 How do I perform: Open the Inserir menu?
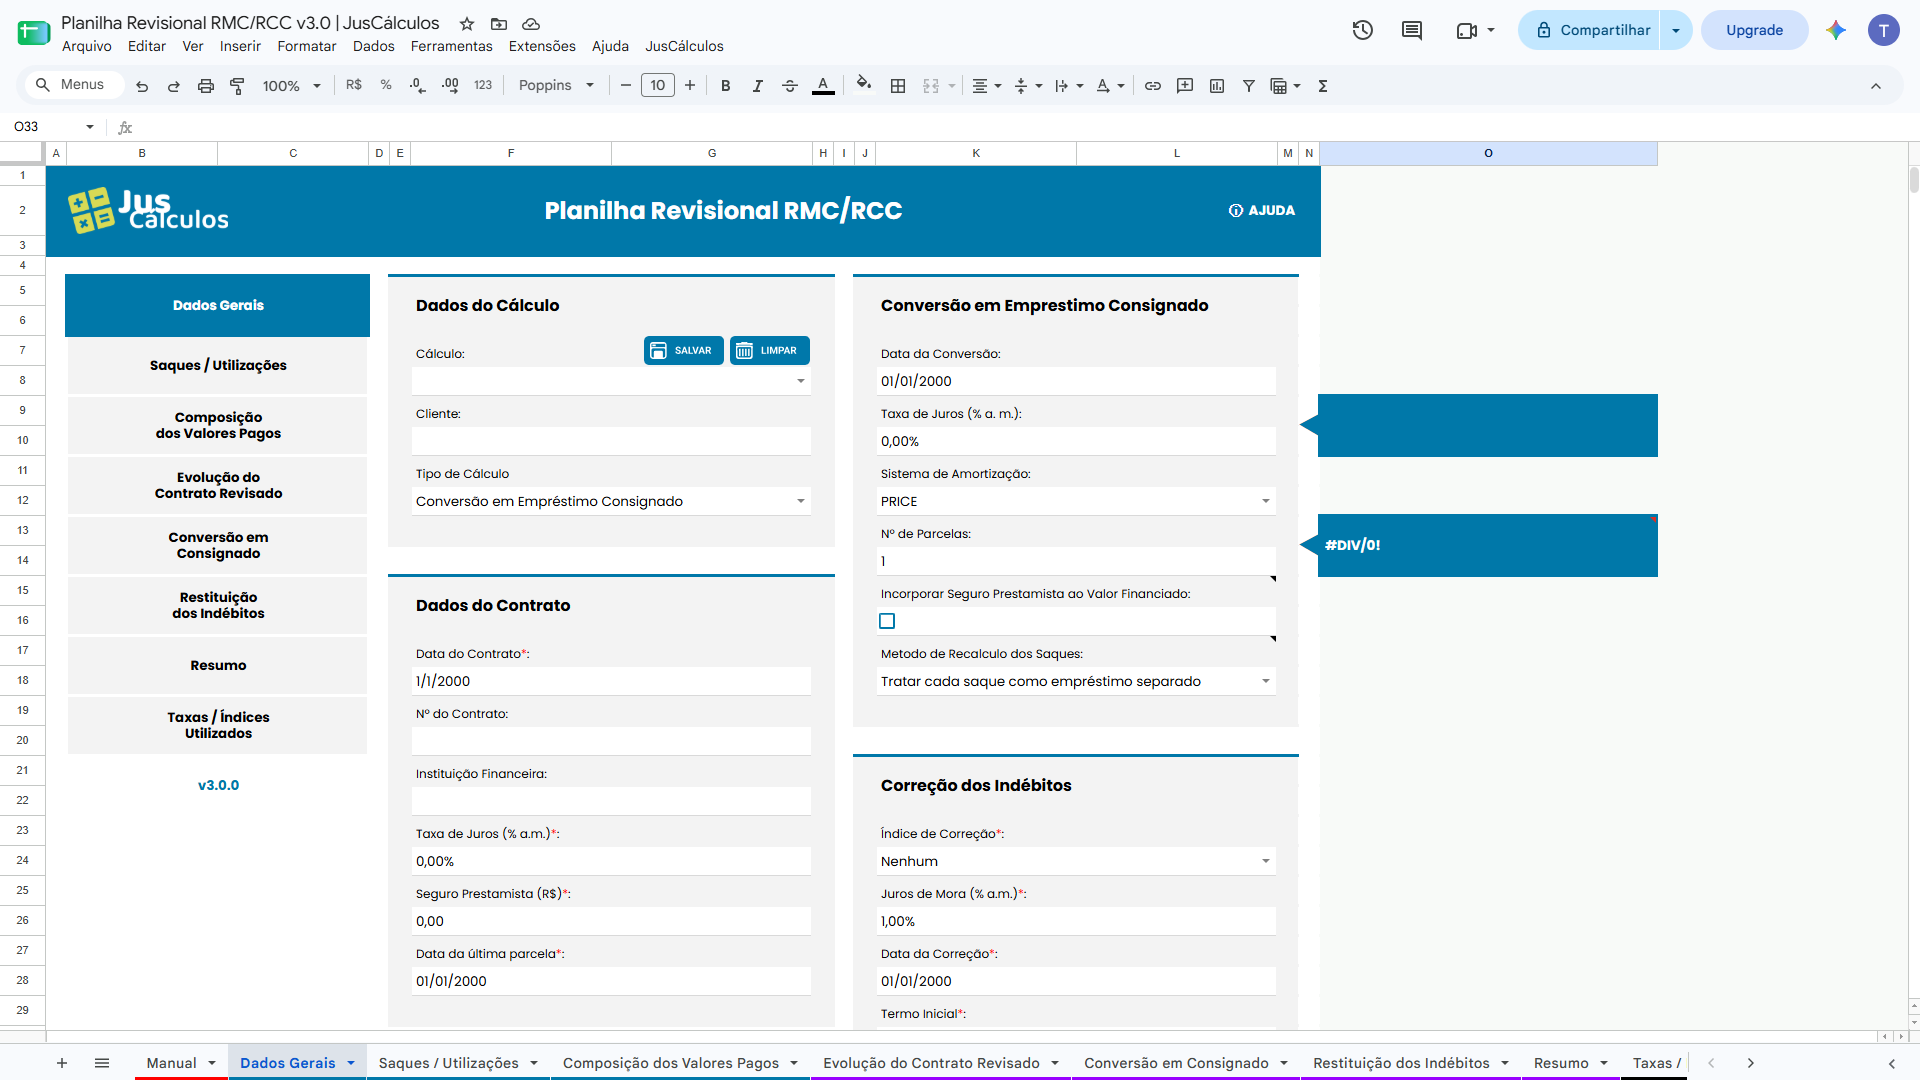(240, 46)
